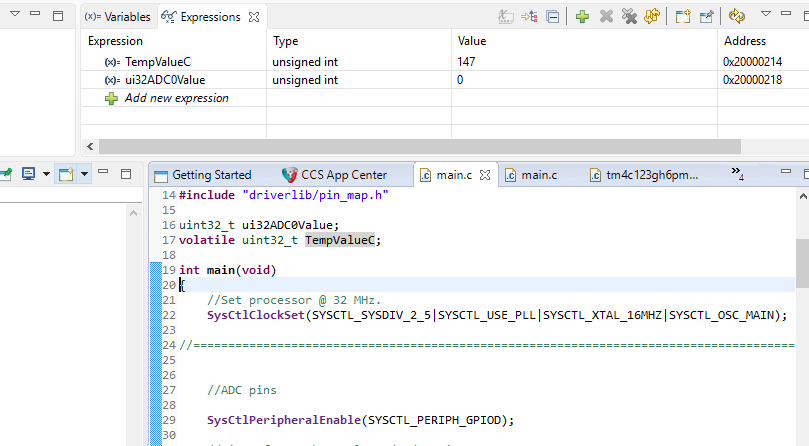Click the Remove selected expression icon
The image size is (809, 446).
click(606, 17)
